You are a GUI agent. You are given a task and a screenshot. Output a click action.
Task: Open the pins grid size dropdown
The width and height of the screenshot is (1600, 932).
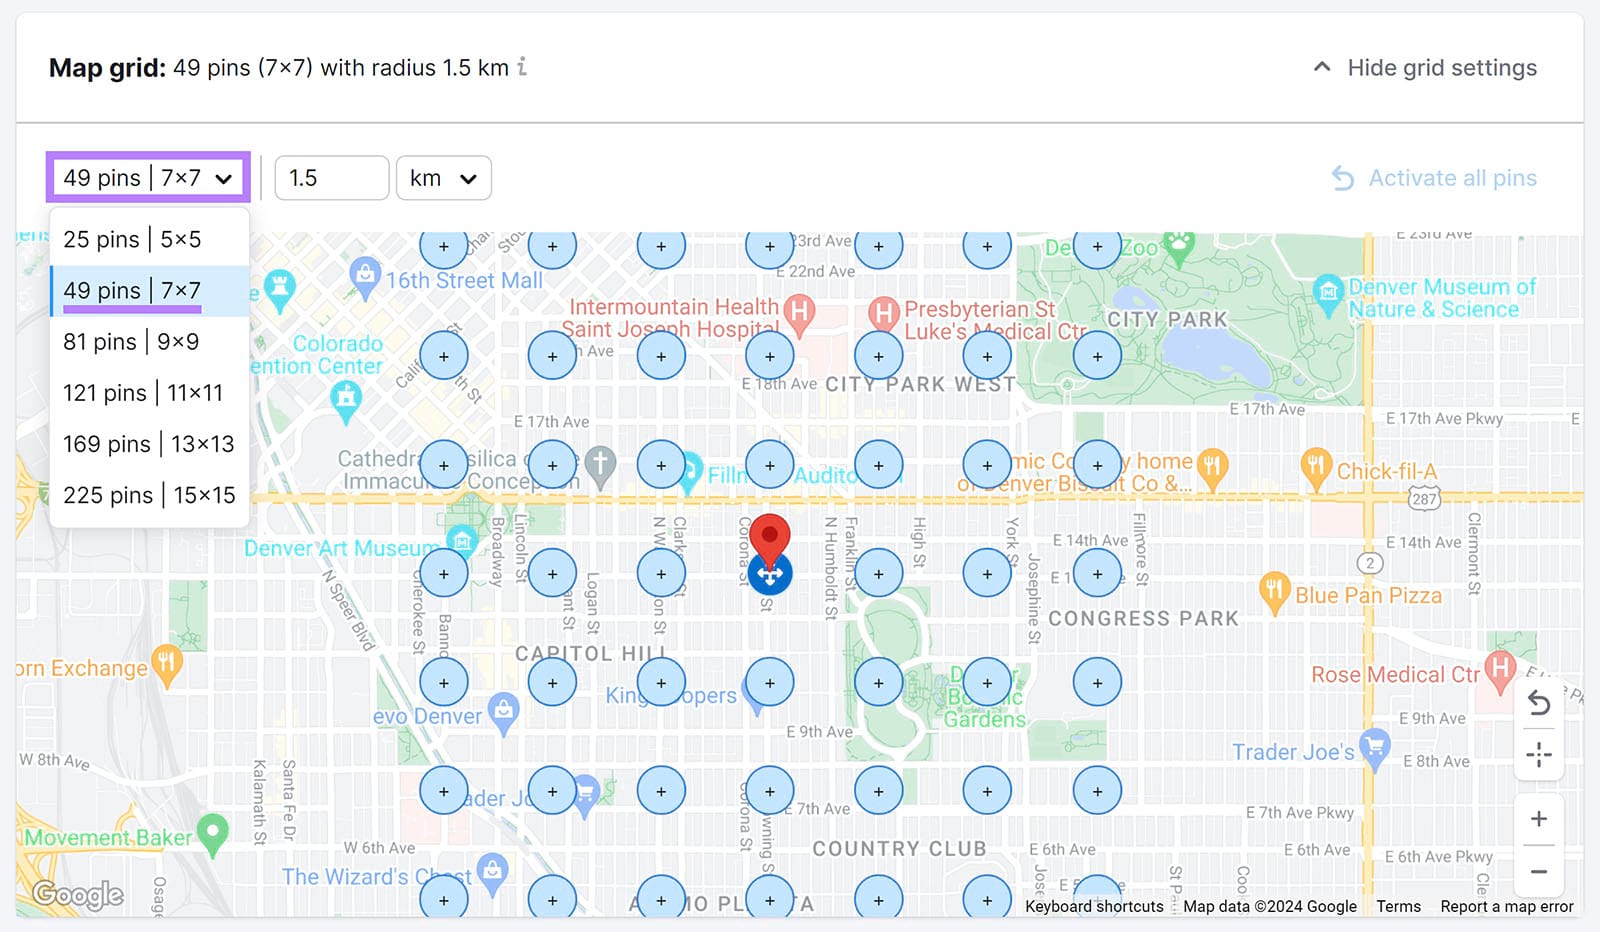coord(147,177)
